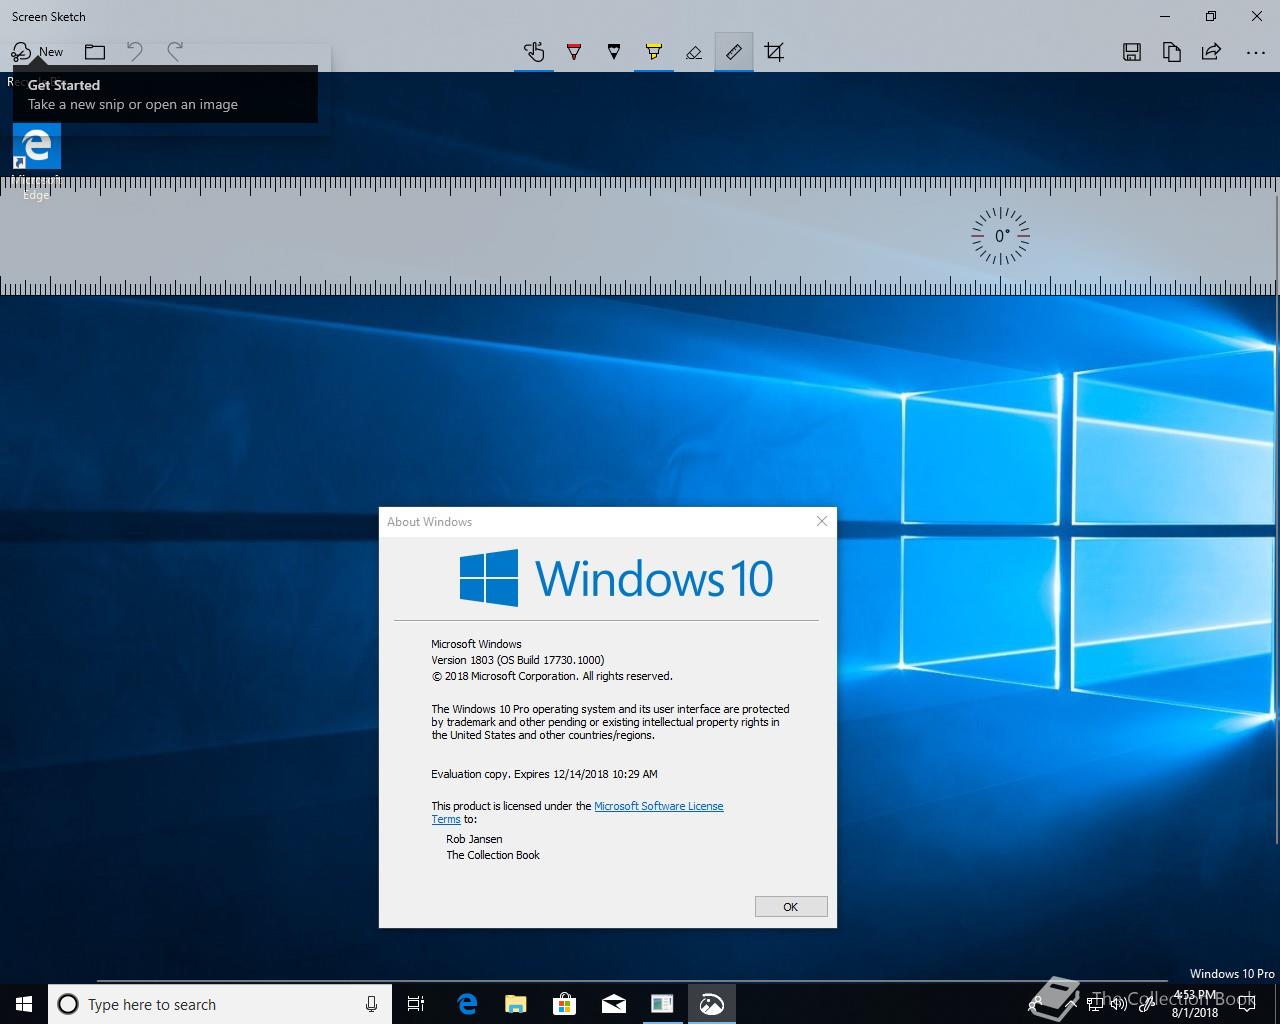Toggle Touch Writing tool
The height and width of the screenshot is (1024, 1280).
click(x=534, y=52)
